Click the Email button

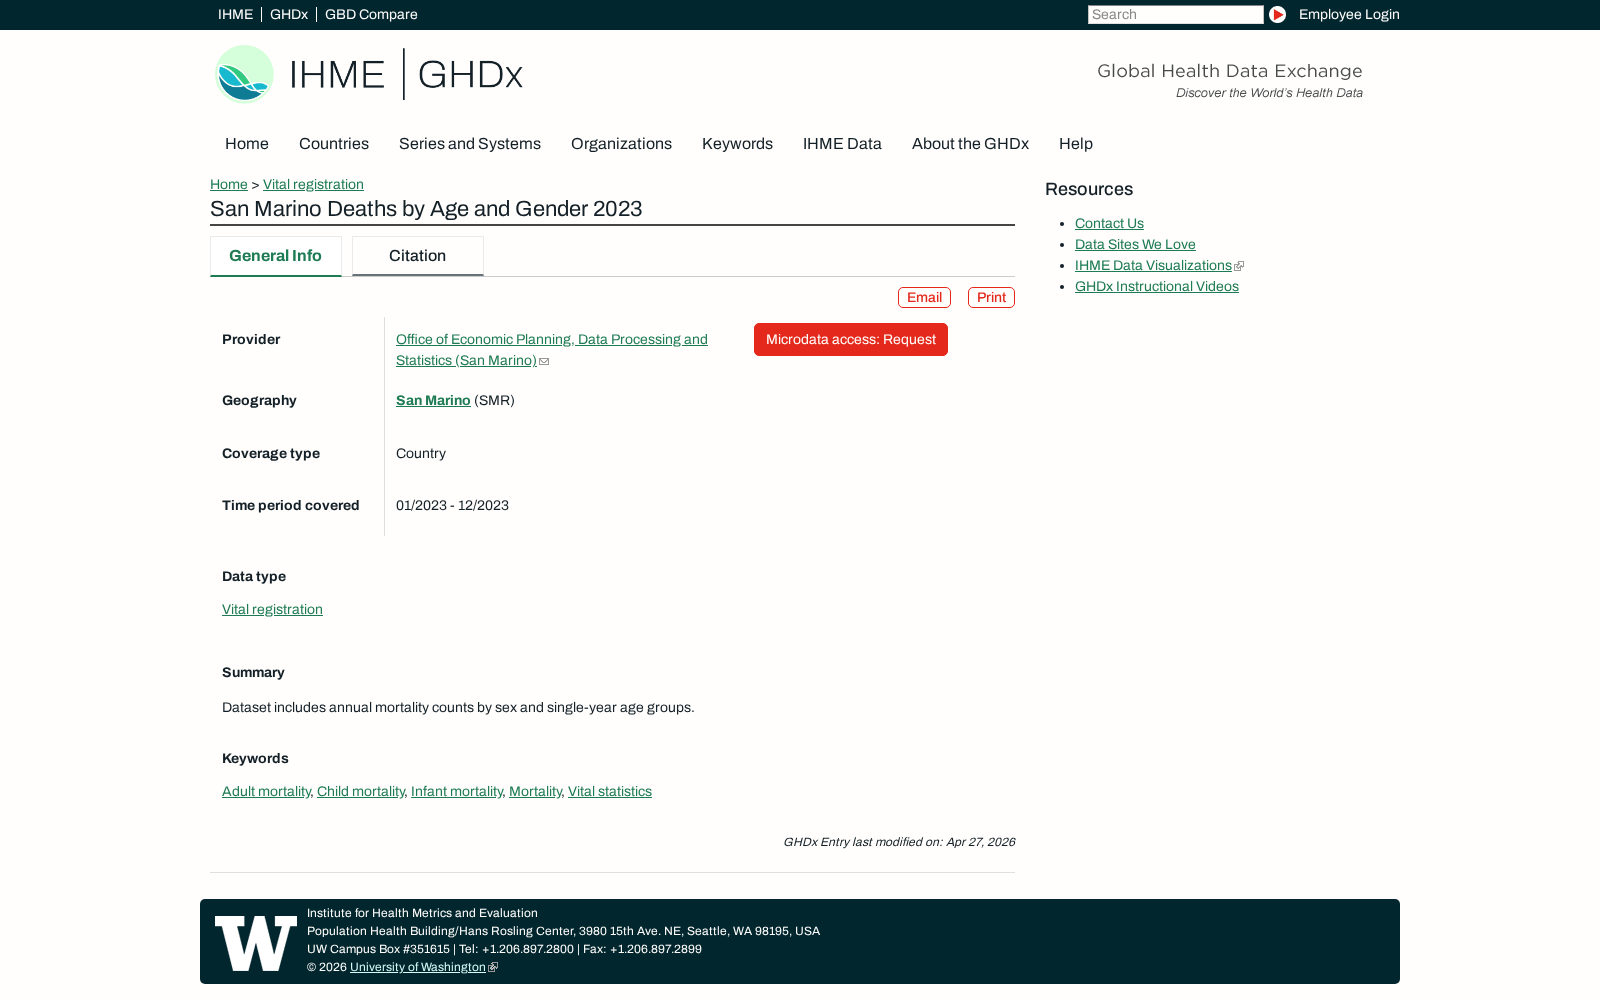tap(924, 297)
